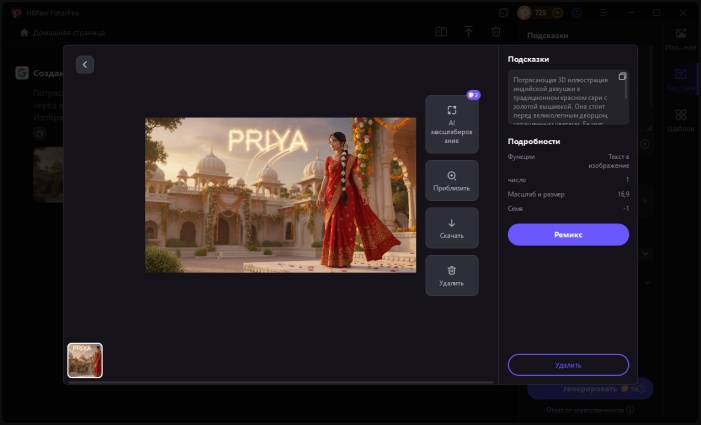
Task: Click the back arrow in the preview dialog
Action: click(x=85, y=64)
